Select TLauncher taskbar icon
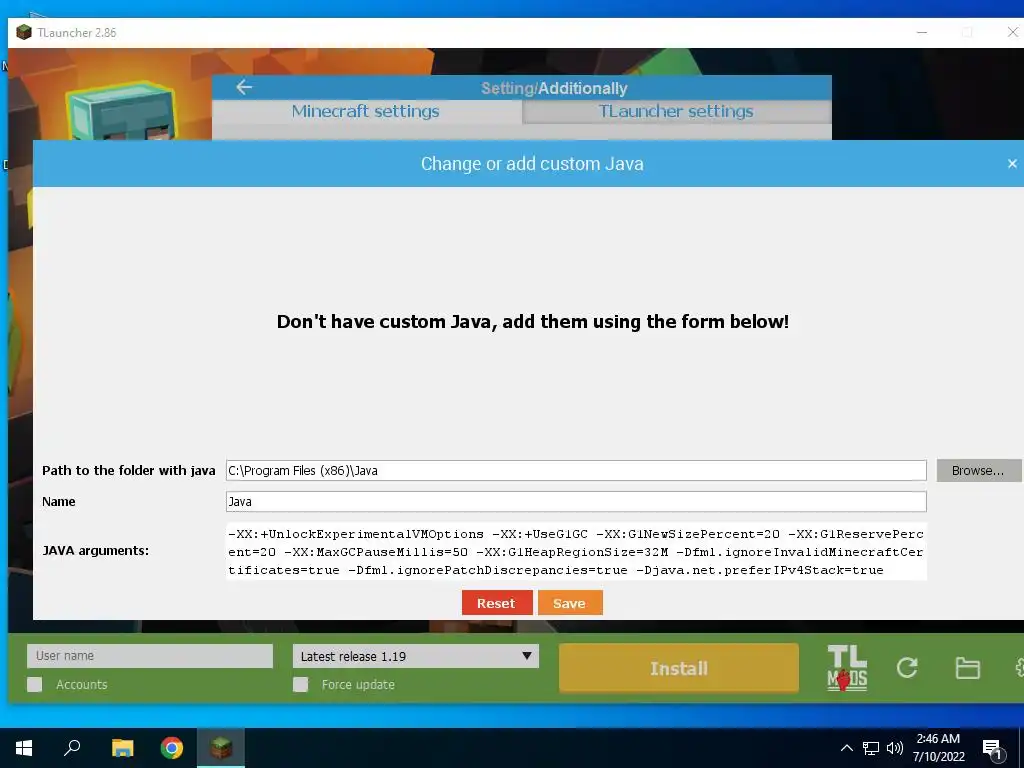This screenshot has width=1024, height=768. pyautogui.click(x=221, y=748)
